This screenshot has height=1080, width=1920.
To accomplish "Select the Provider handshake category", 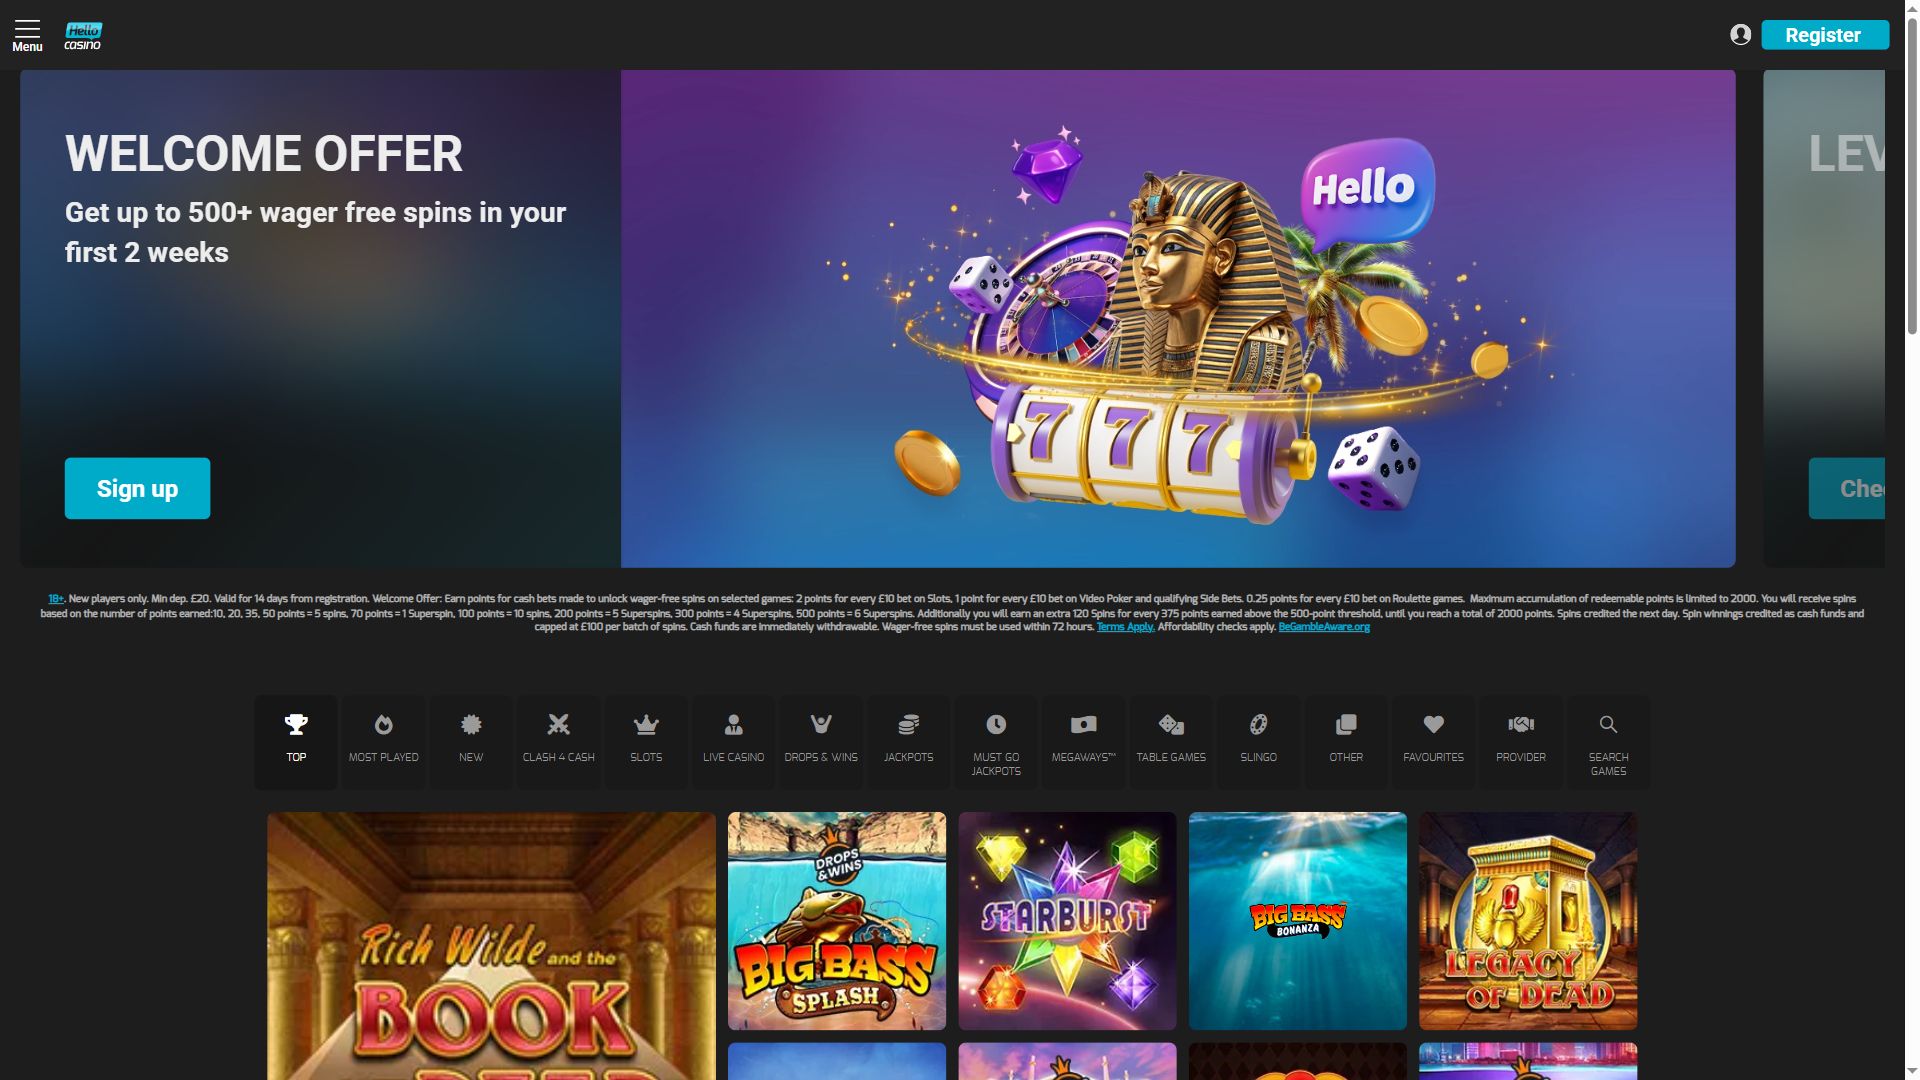I will [1521, 742].
